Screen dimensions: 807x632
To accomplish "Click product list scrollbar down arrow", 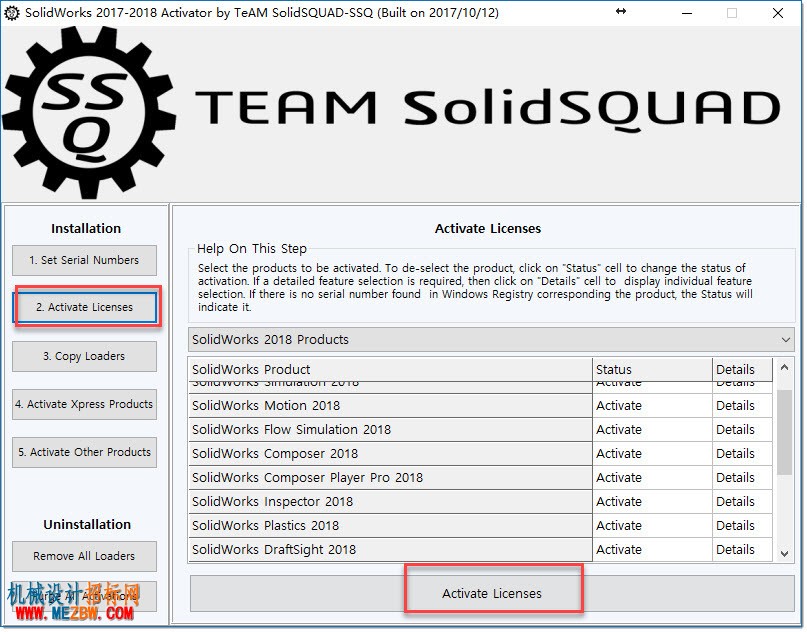I will pos(784,554).
